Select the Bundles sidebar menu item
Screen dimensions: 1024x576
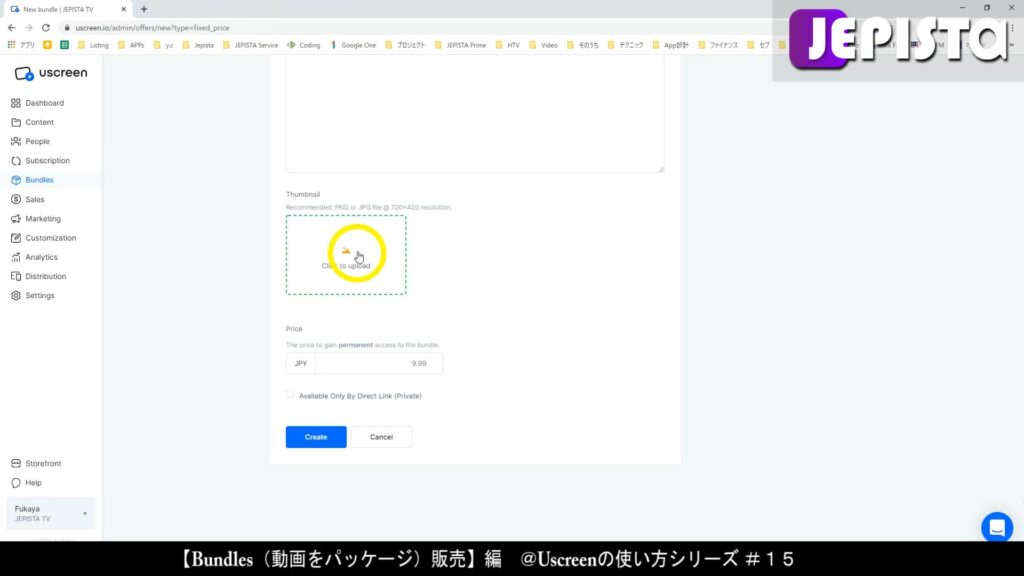click(x=50, y=180)
